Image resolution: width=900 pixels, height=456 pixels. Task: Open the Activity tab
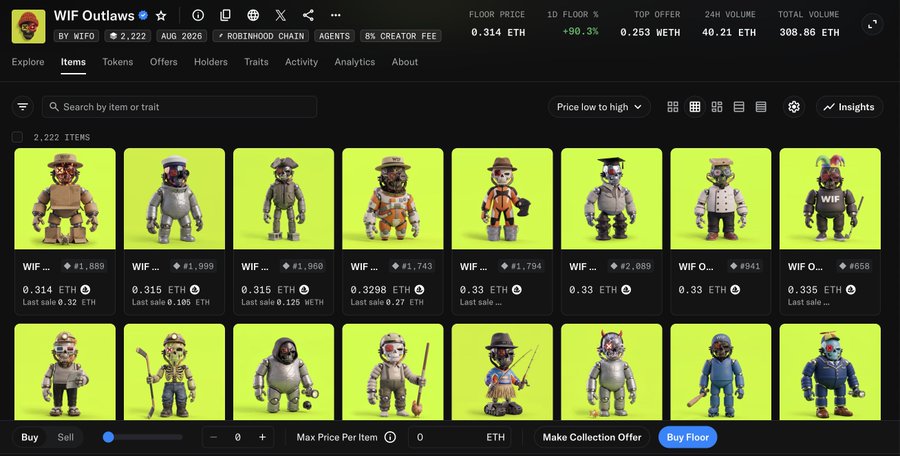(301, 62)
